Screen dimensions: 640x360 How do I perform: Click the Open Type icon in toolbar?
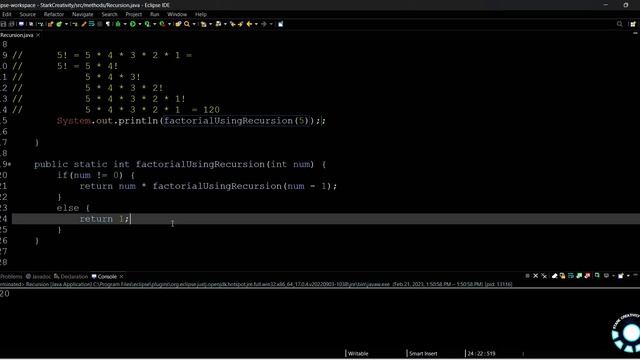click(178, 24)
